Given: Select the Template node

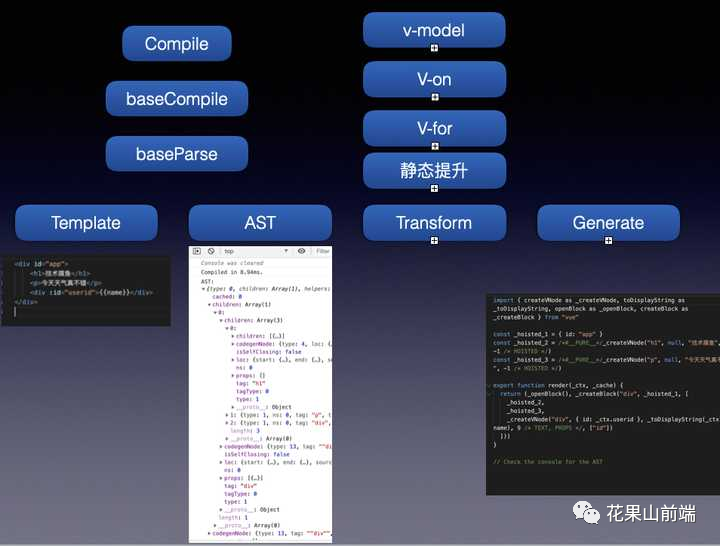Looking at the screenshot, I should (86, 223).
